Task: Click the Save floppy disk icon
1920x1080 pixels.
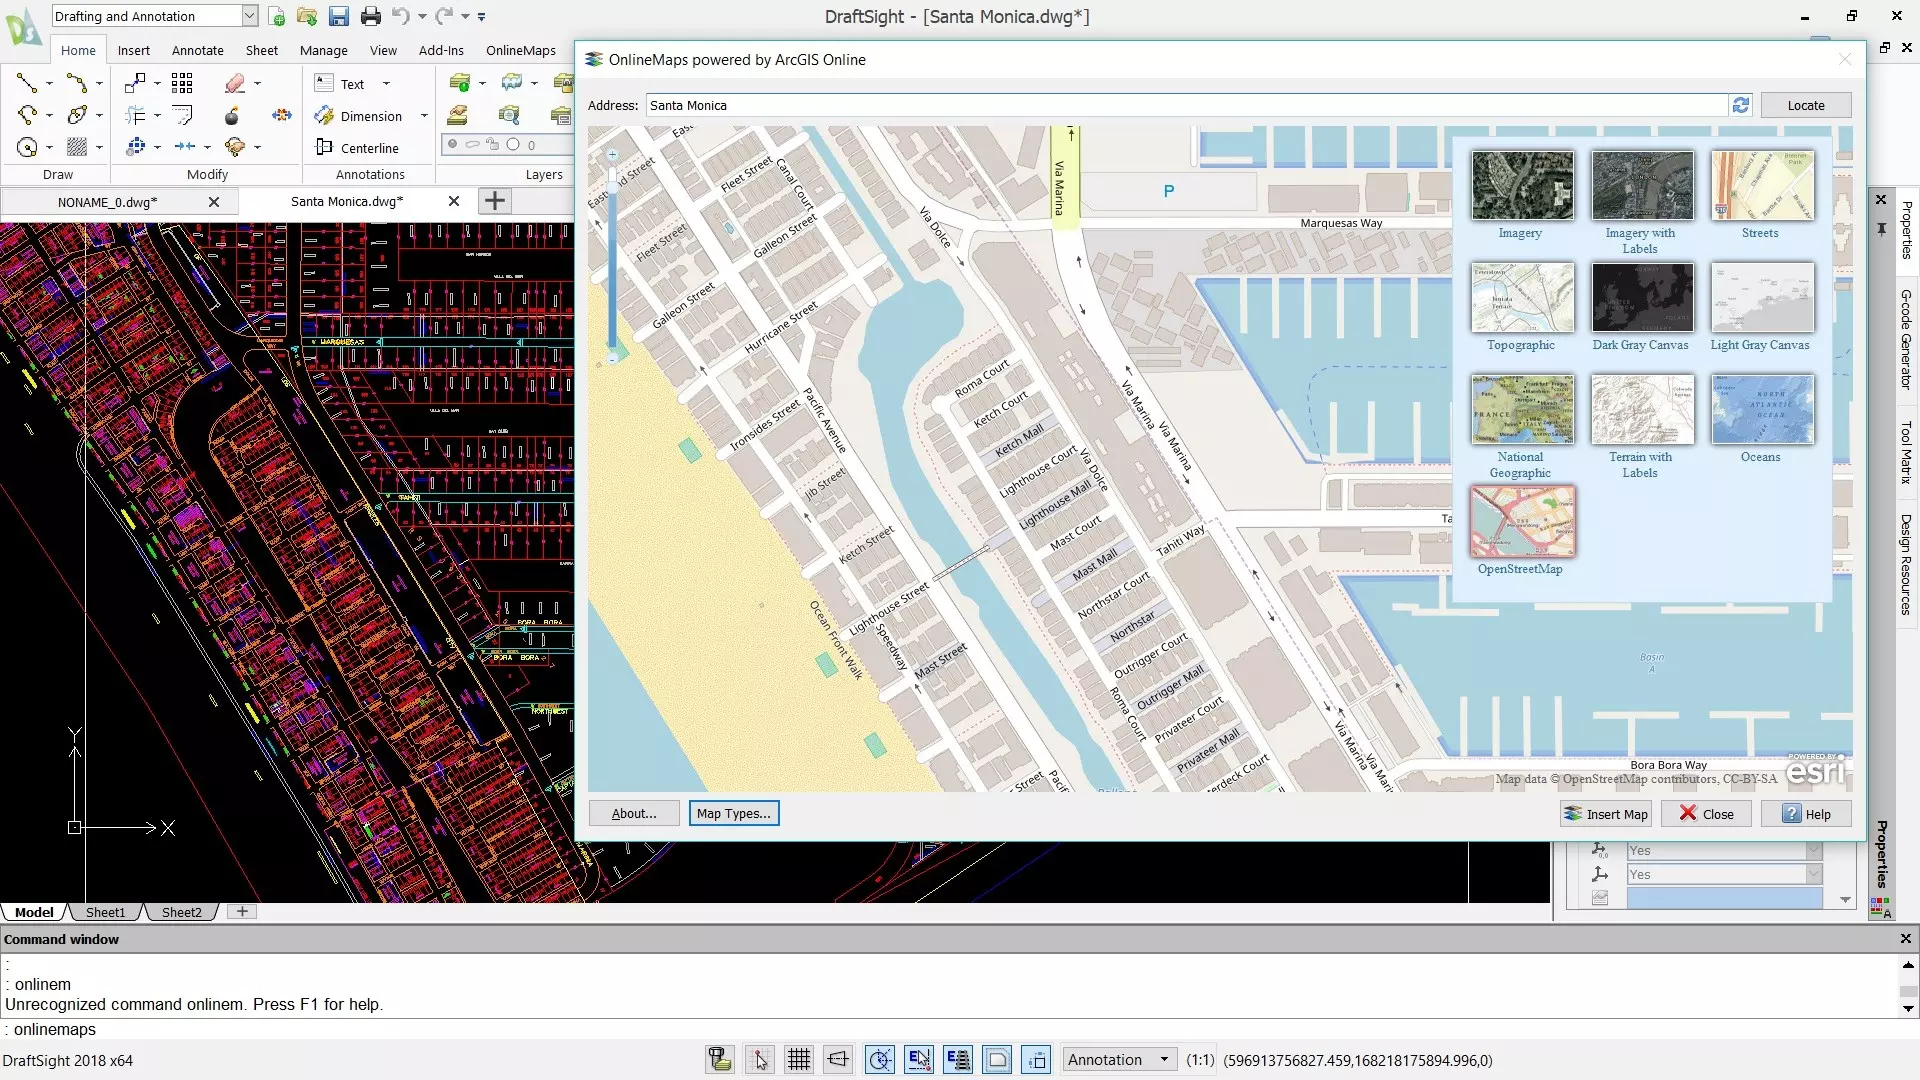Action: pyautogui.click(x=338, y=16)
